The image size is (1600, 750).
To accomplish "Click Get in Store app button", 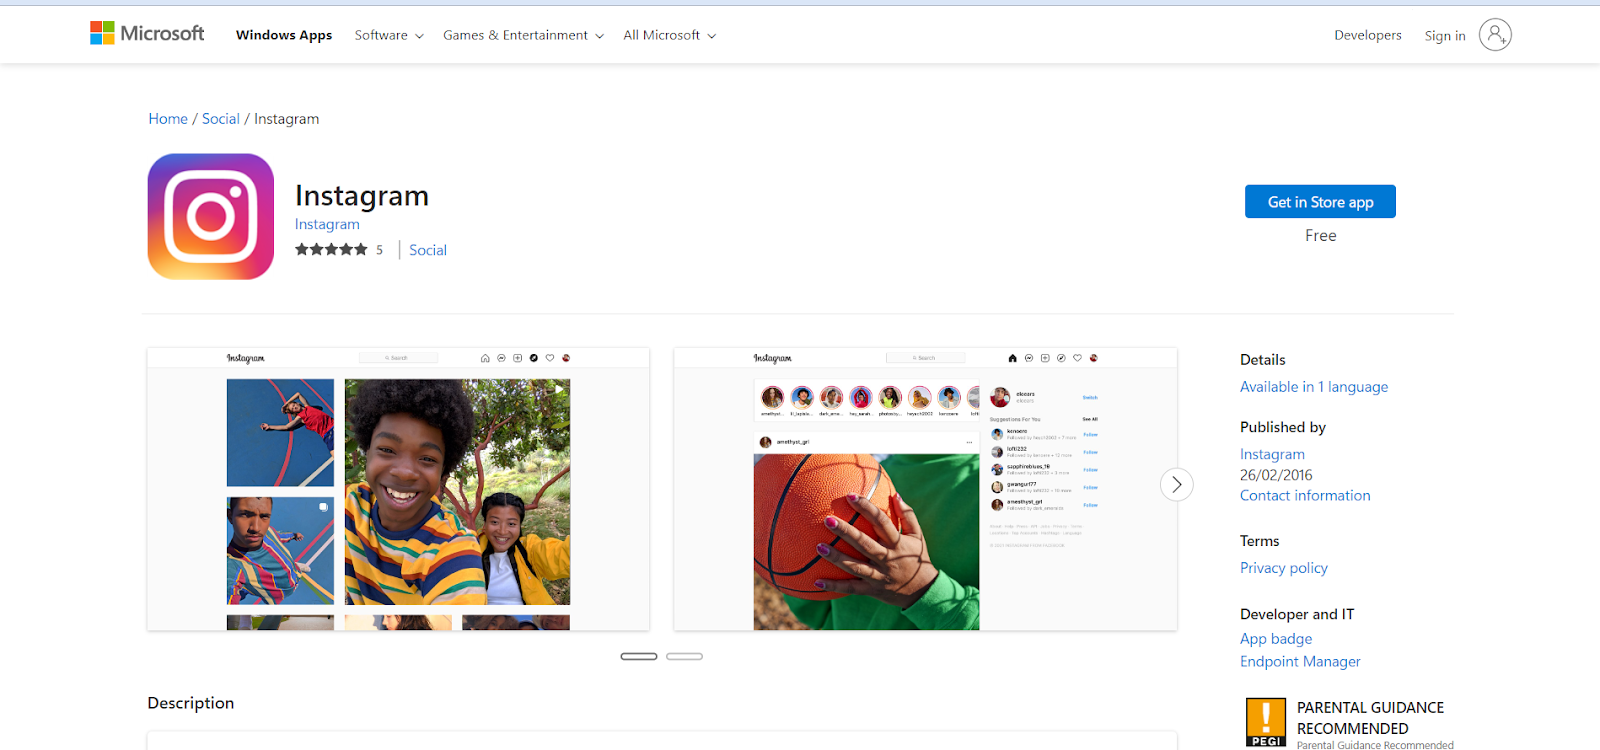I will (x=1320, y=201).
